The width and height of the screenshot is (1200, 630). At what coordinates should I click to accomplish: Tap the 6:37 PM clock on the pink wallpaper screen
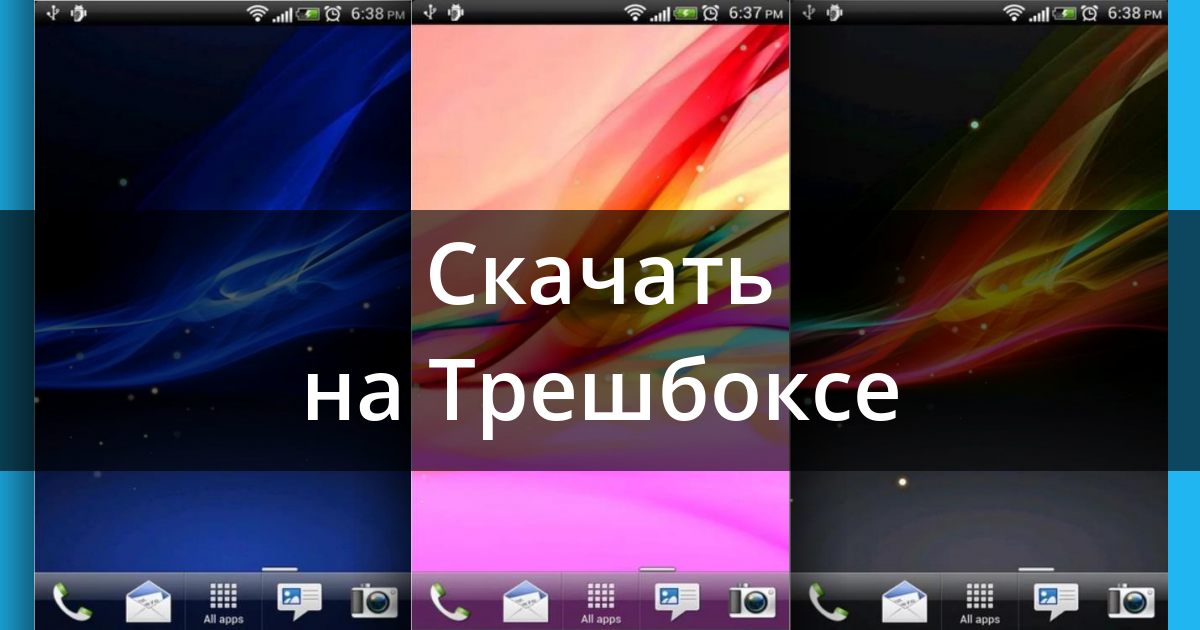coord(754,14)
